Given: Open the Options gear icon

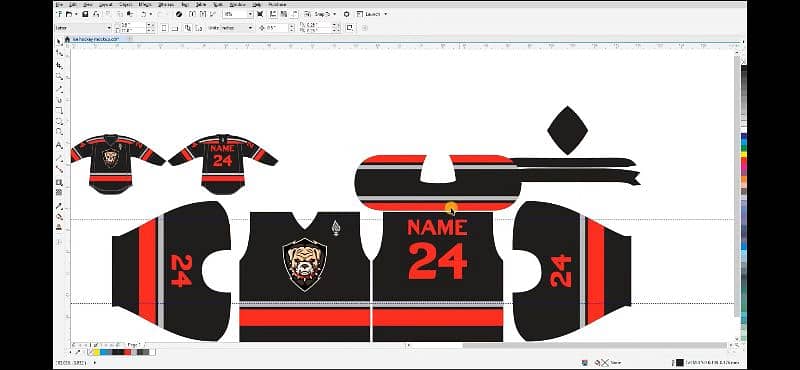Looking at the screenshot, I should tap(347, 14).
